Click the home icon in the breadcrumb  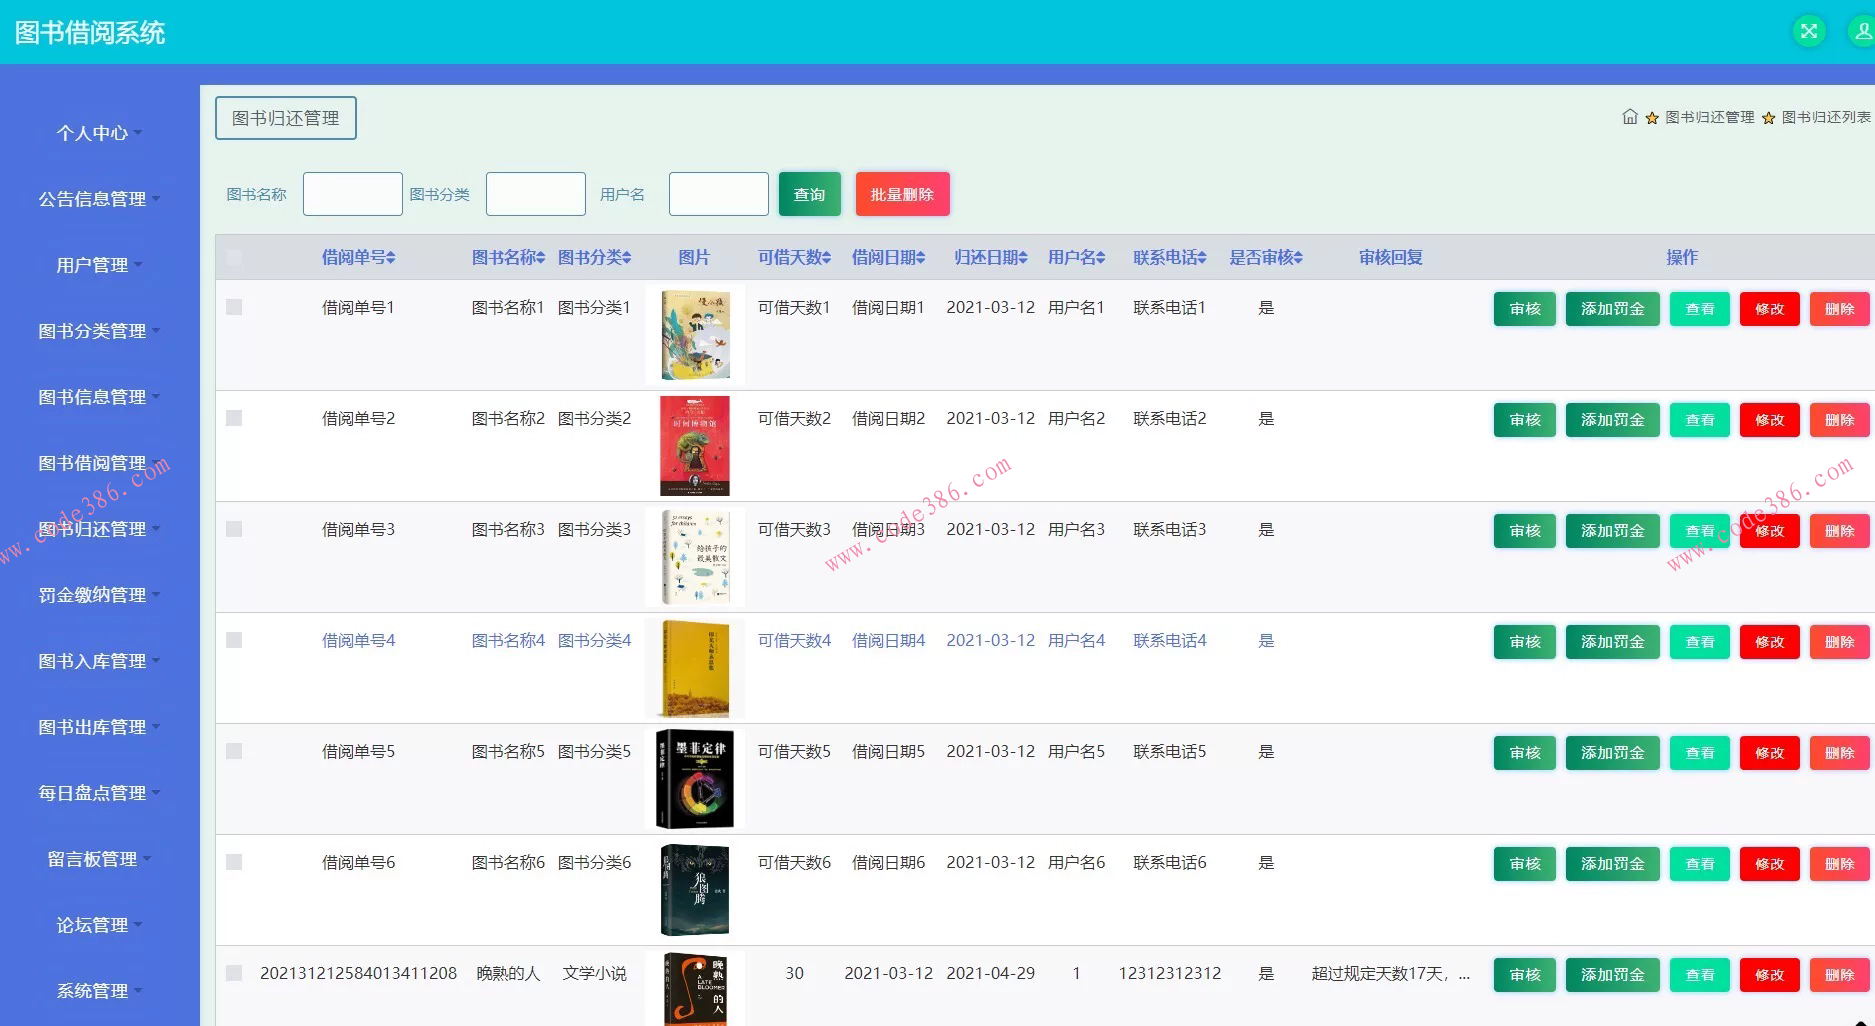tap(1628, 116)
